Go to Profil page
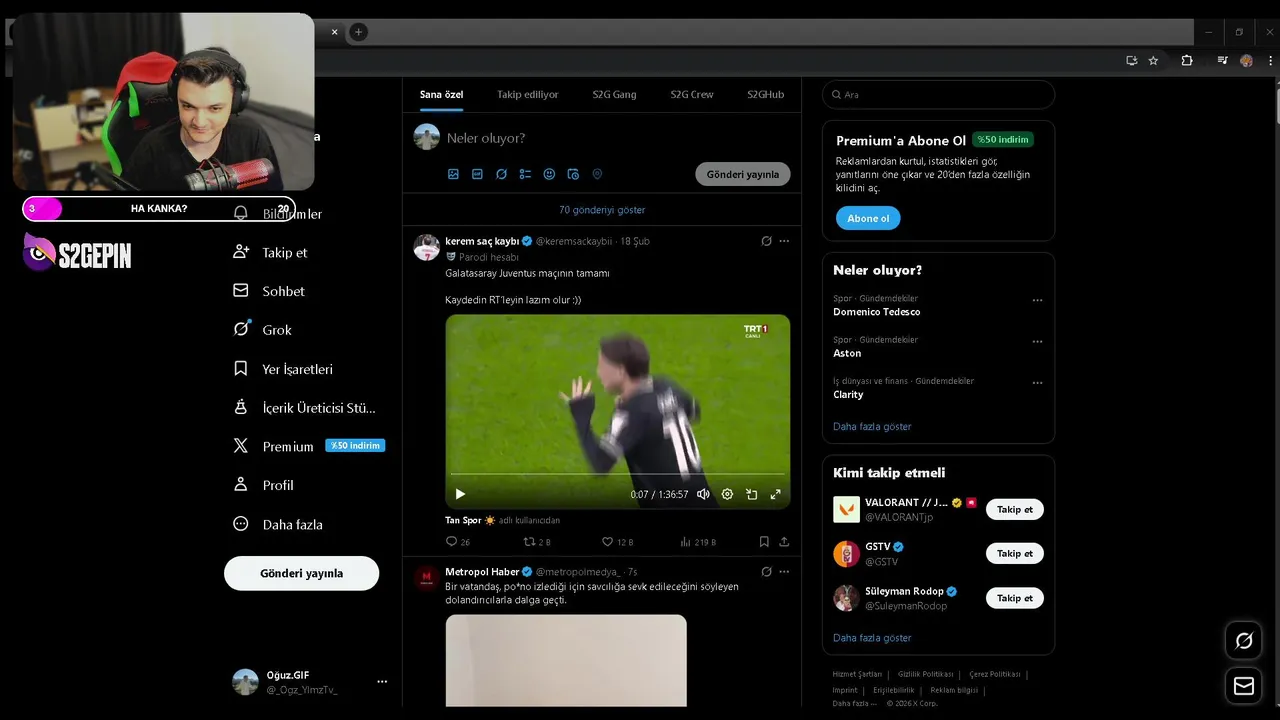This screenshot has width=1280, height=720. (x=263, y=485)
